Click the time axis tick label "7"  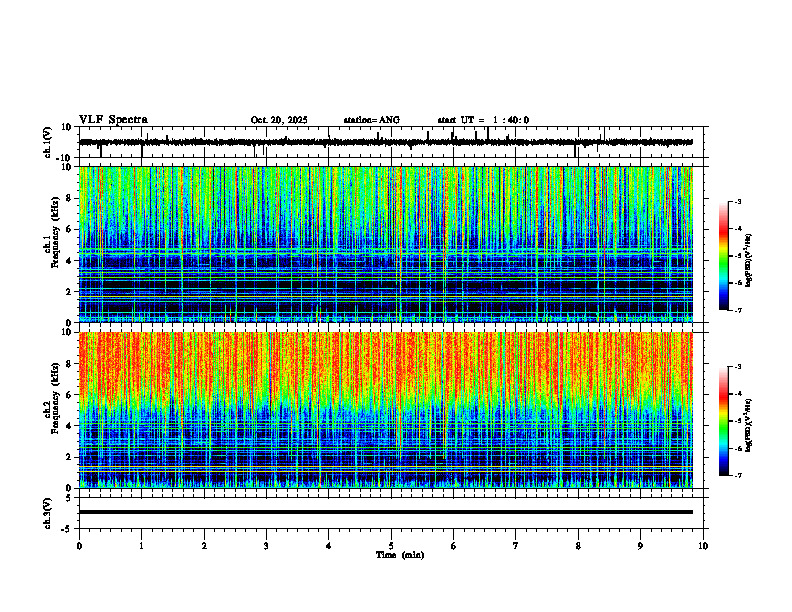[516, 546]
